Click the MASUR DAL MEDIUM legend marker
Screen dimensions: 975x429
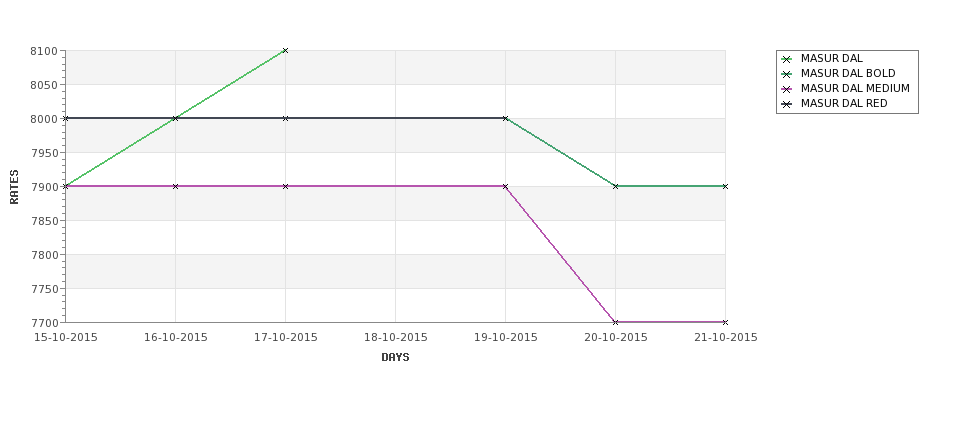coord(787,89)
